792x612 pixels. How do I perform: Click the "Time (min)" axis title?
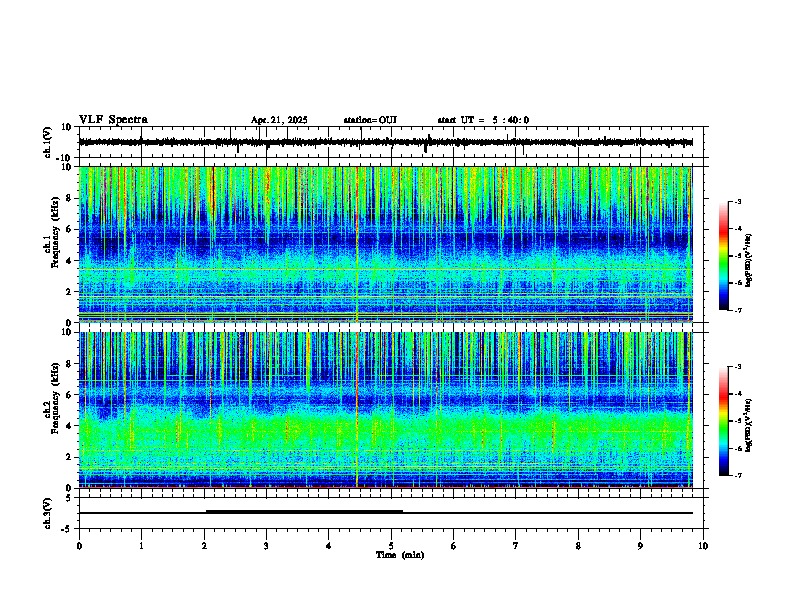pos(400,555)
